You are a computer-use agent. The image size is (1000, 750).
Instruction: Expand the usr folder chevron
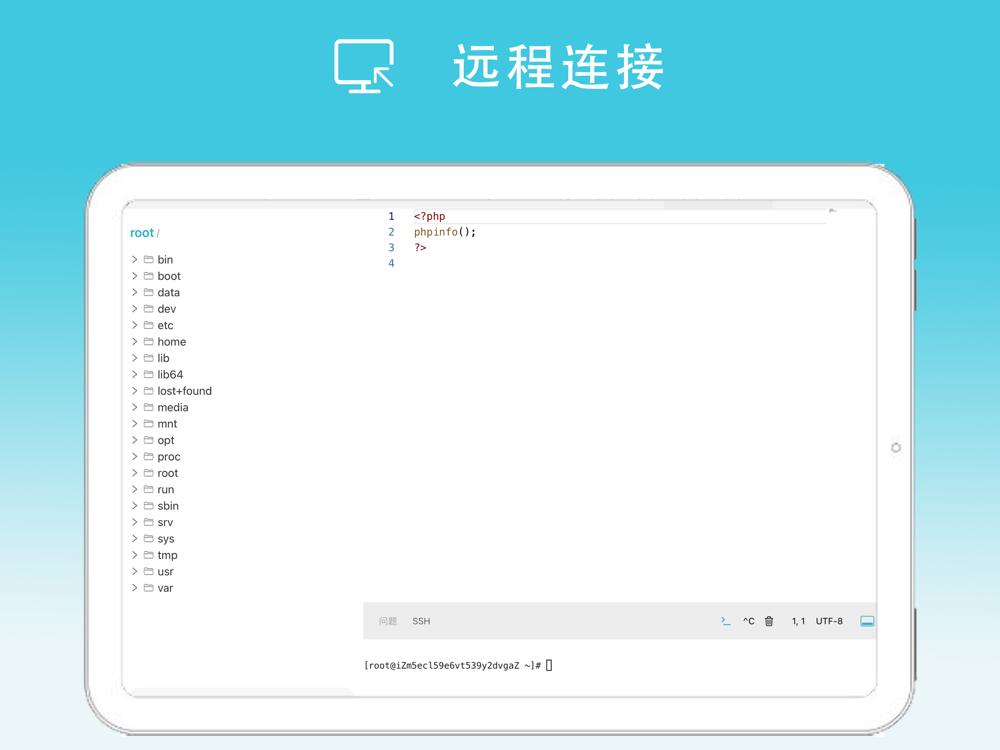point(135,571)
